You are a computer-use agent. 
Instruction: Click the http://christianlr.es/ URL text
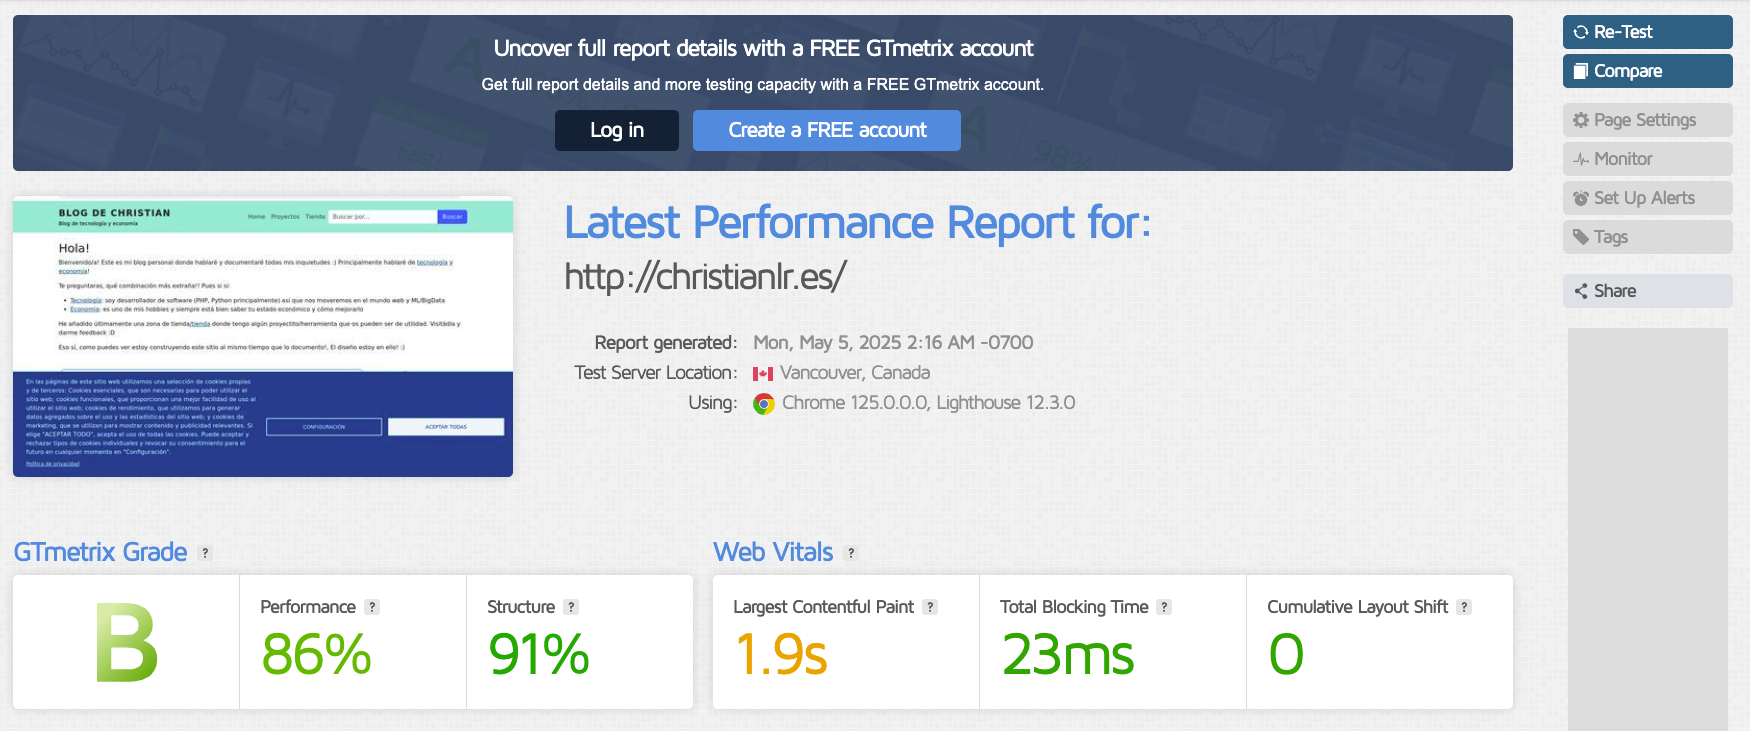point(706,277)
